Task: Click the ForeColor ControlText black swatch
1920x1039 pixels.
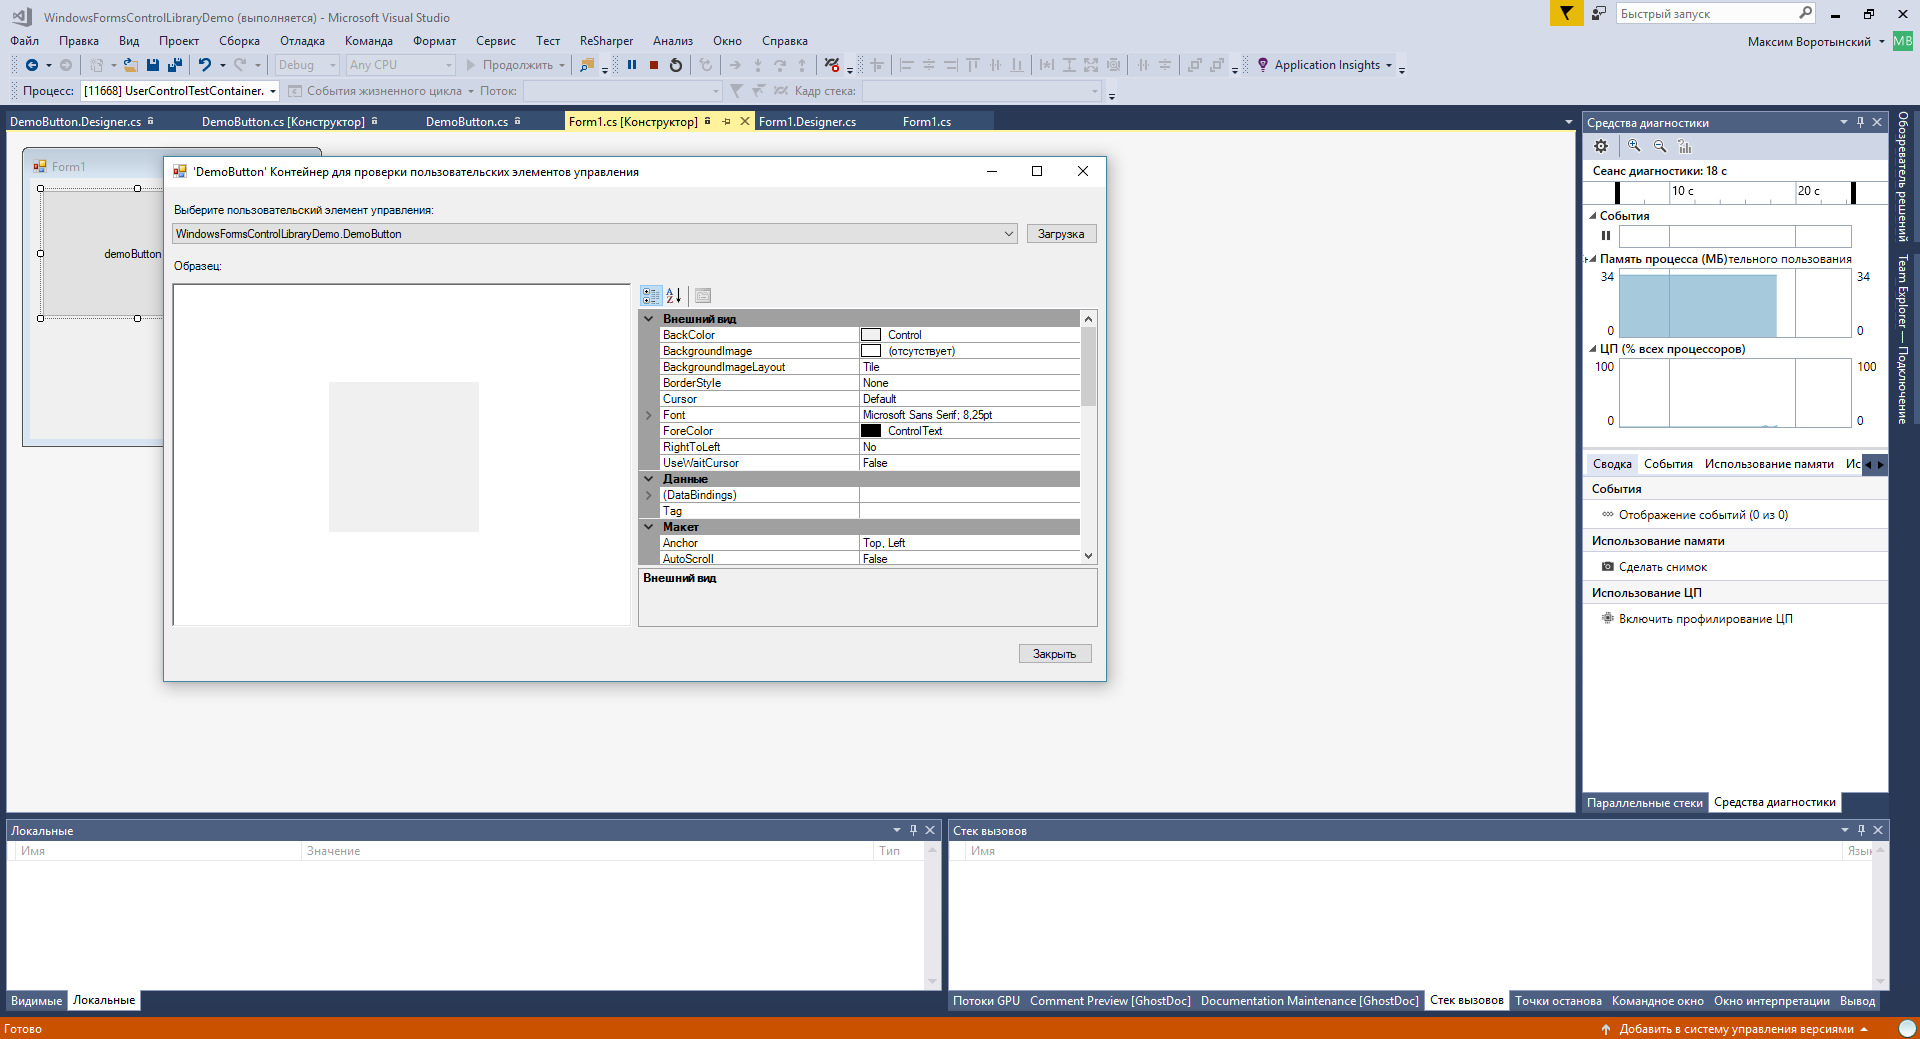Action: [x=871, y=431]
